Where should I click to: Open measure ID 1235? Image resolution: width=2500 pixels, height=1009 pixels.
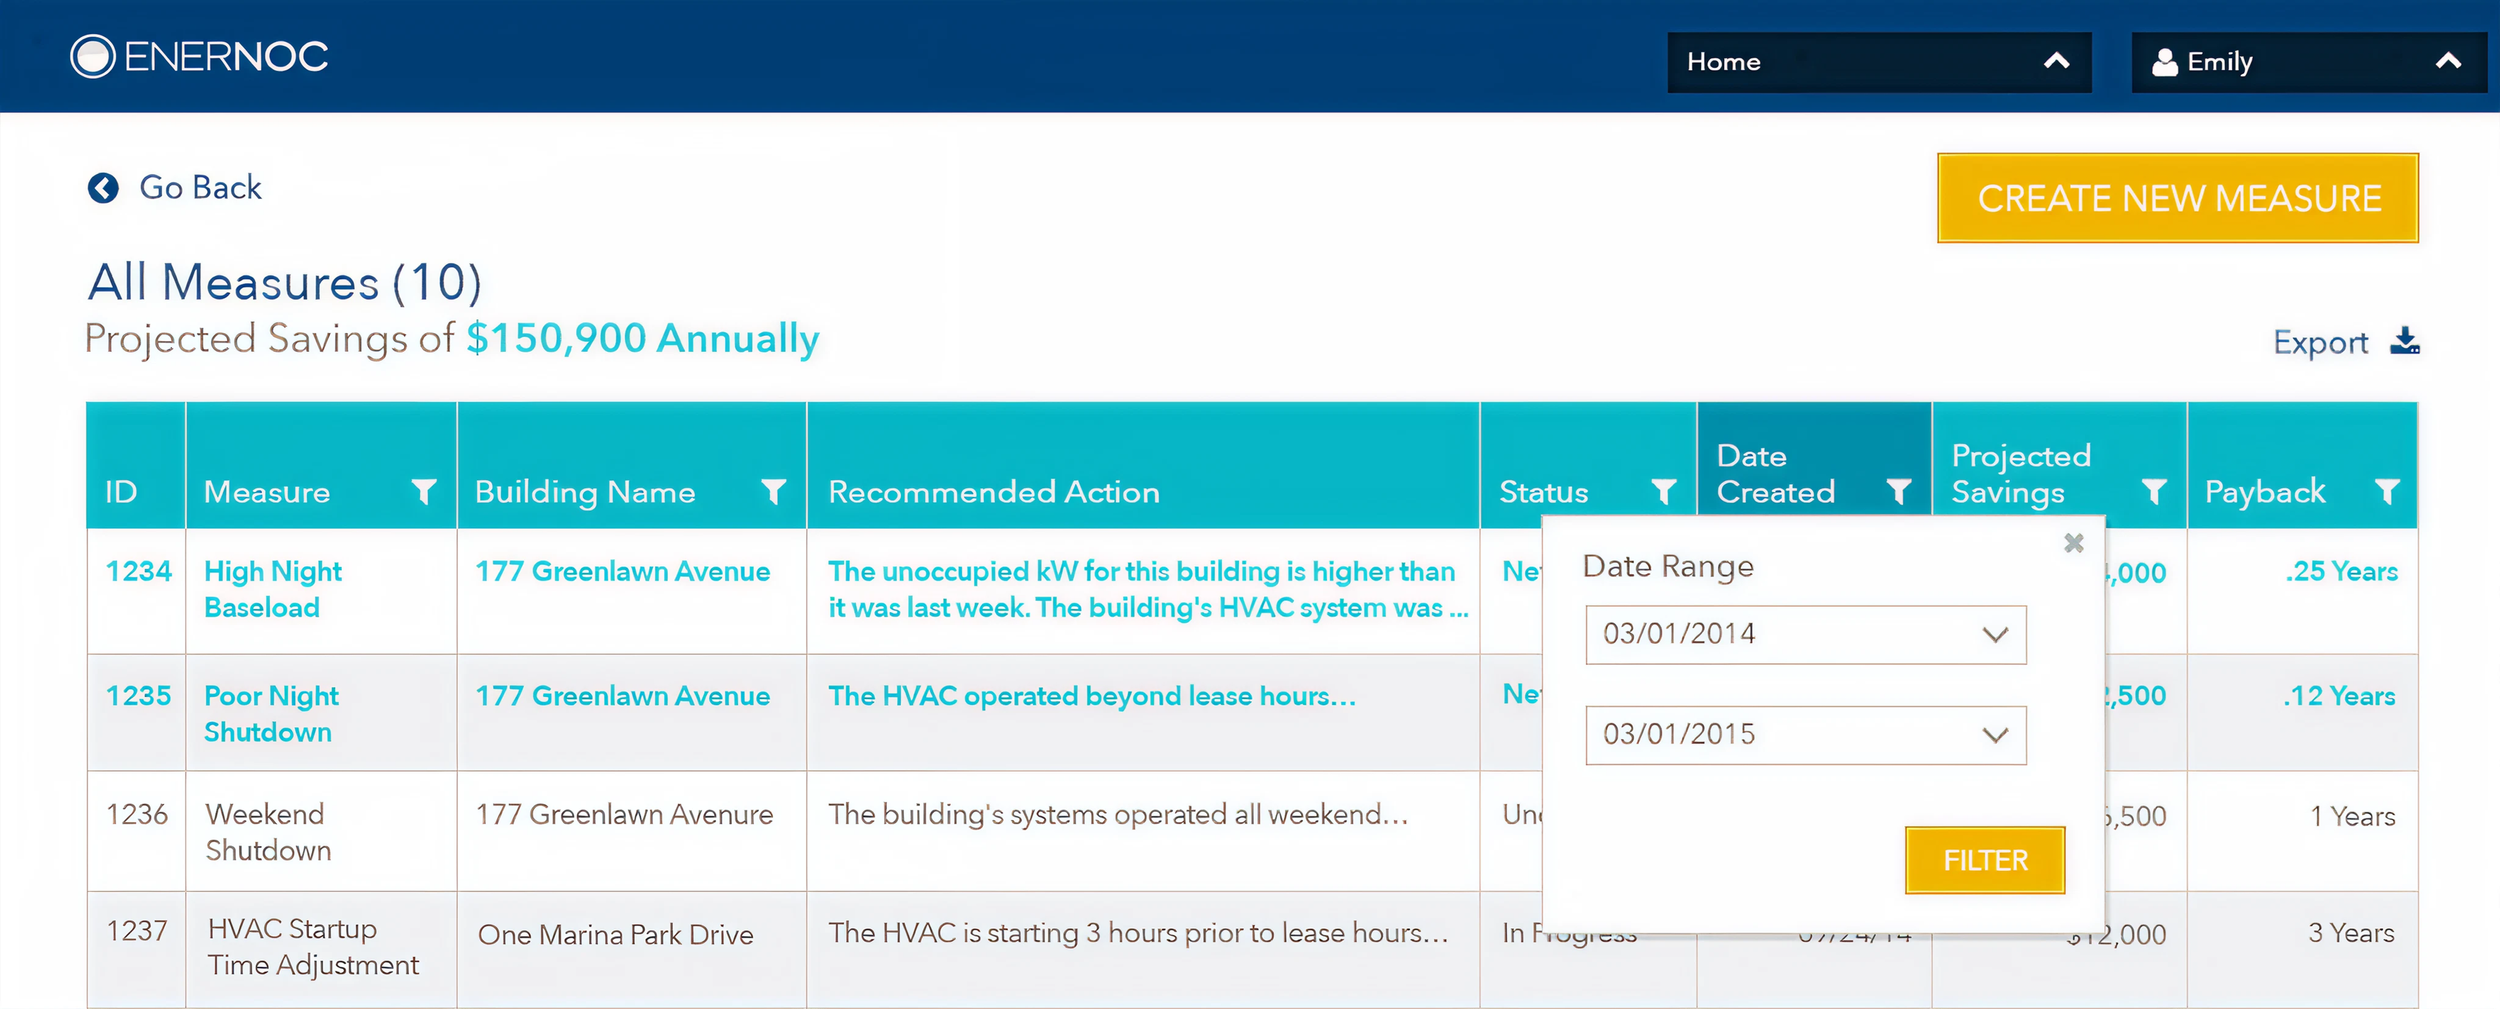click(x=138, y=695)
